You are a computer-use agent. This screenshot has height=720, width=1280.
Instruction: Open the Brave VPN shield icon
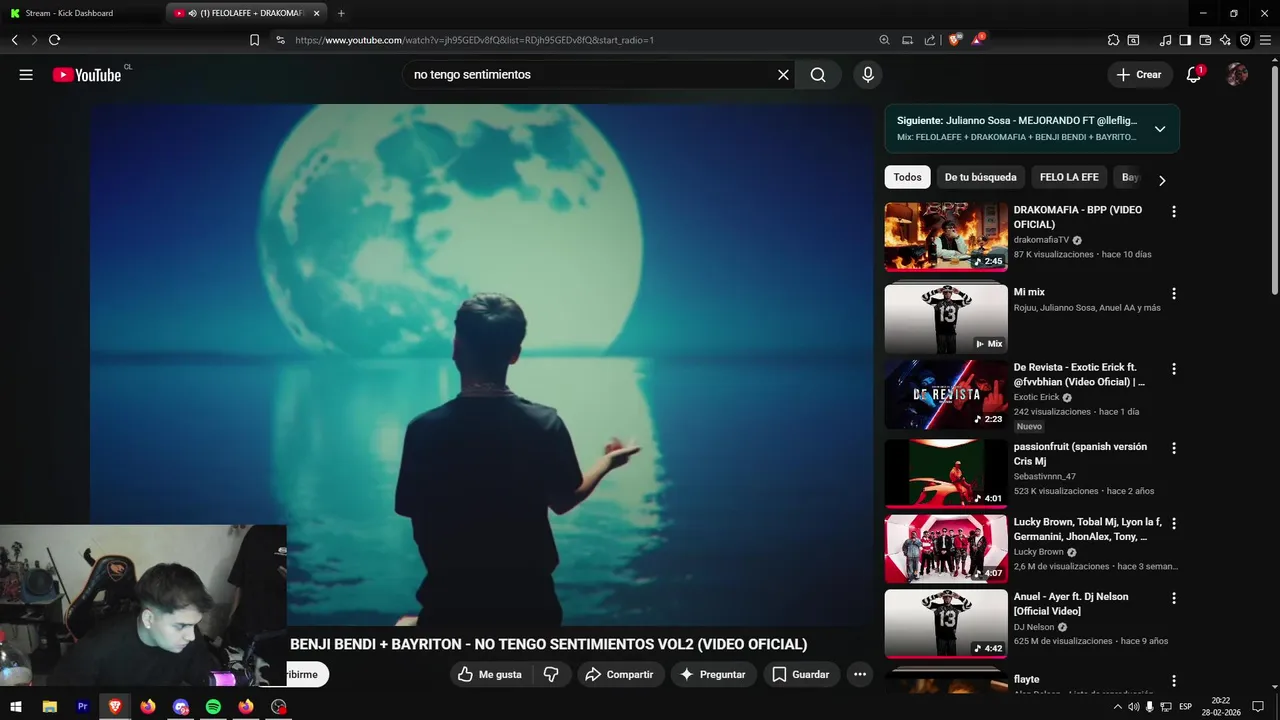point(1245,40)
